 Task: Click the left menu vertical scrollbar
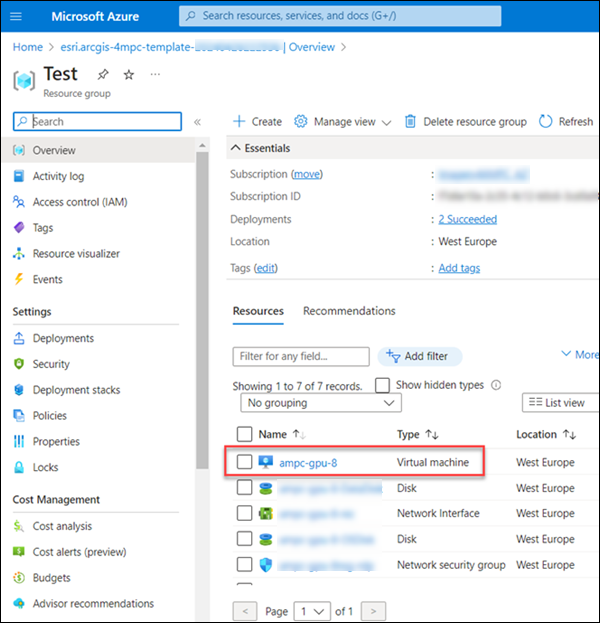tap(202, 310)
